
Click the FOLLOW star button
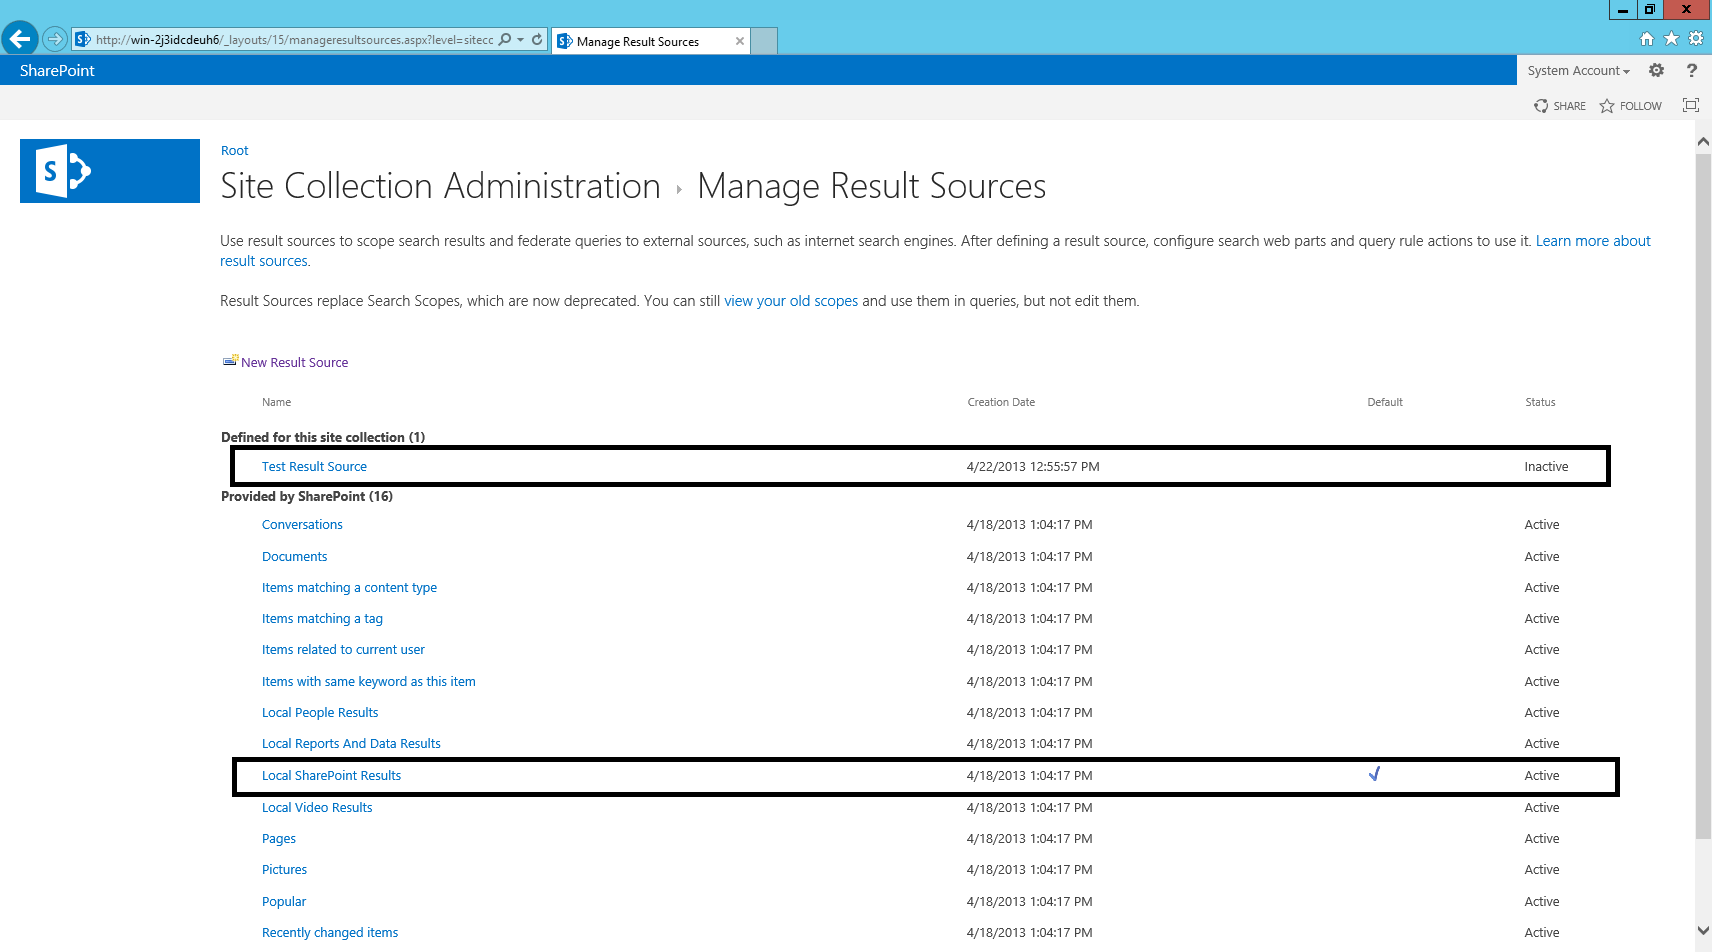click(1630, 106)
